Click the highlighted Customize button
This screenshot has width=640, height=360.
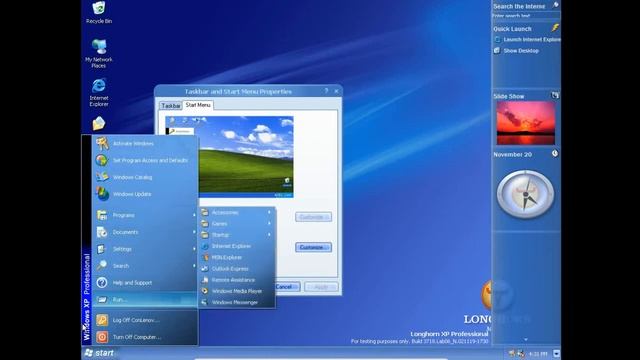pos(313,247)
